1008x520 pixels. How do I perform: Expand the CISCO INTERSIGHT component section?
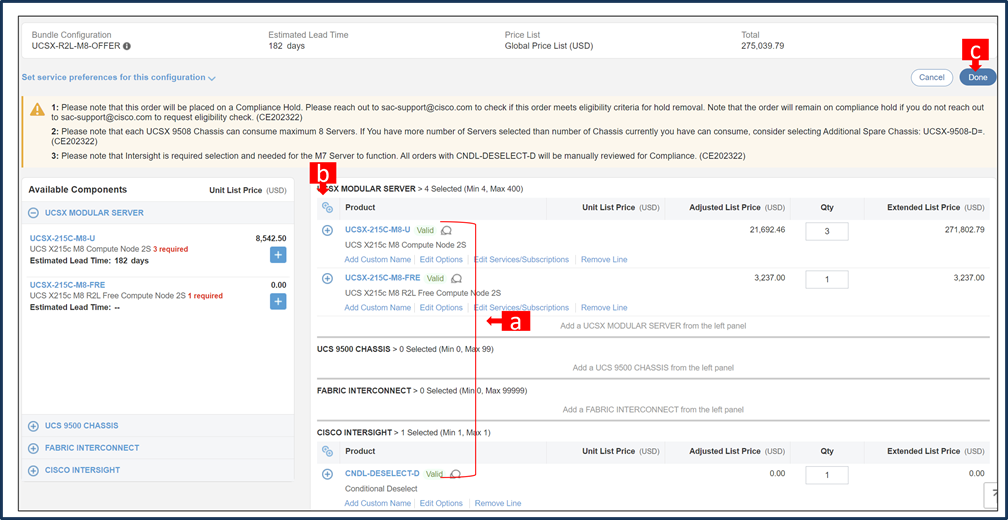click(x=33, y=471)
